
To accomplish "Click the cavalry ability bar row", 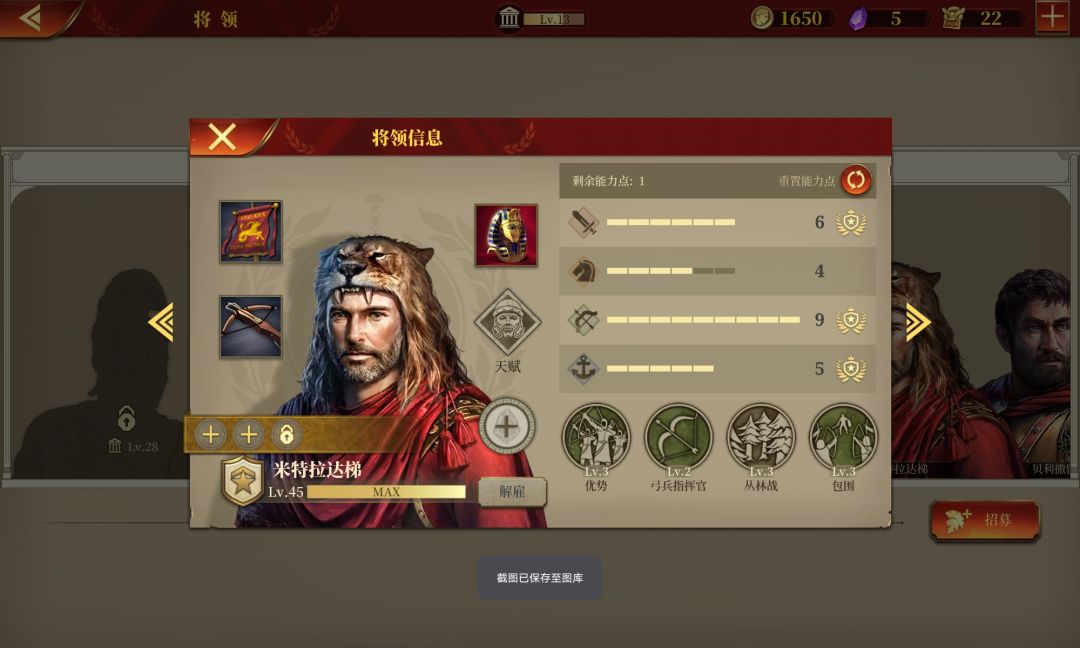I will click(x=718, y=271).
